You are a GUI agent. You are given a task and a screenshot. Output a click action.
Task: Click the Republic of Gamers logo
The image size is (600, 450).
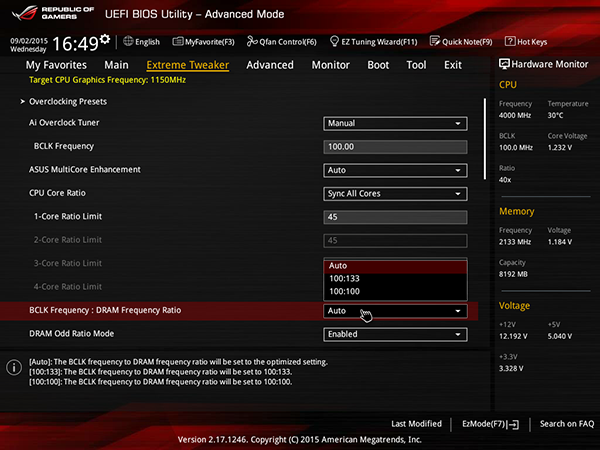click(52, 13)
